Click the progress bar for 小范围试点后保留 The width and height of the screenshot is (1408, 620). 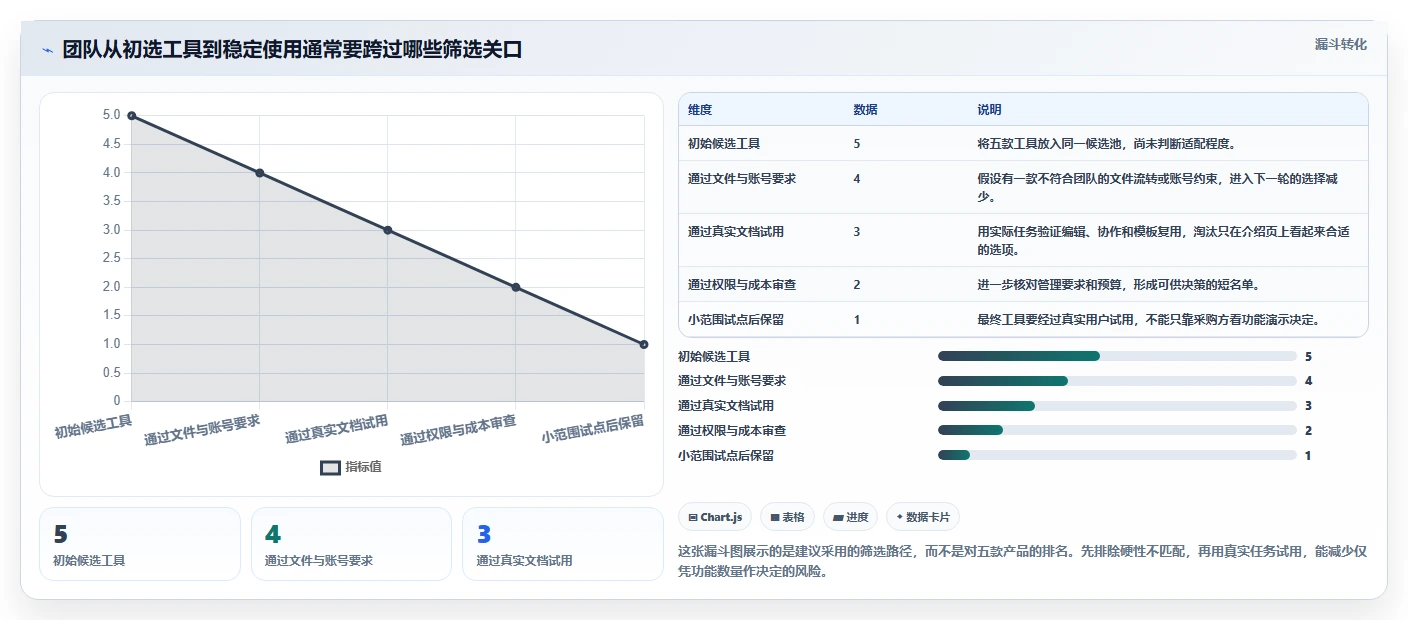coord(1117,456)
